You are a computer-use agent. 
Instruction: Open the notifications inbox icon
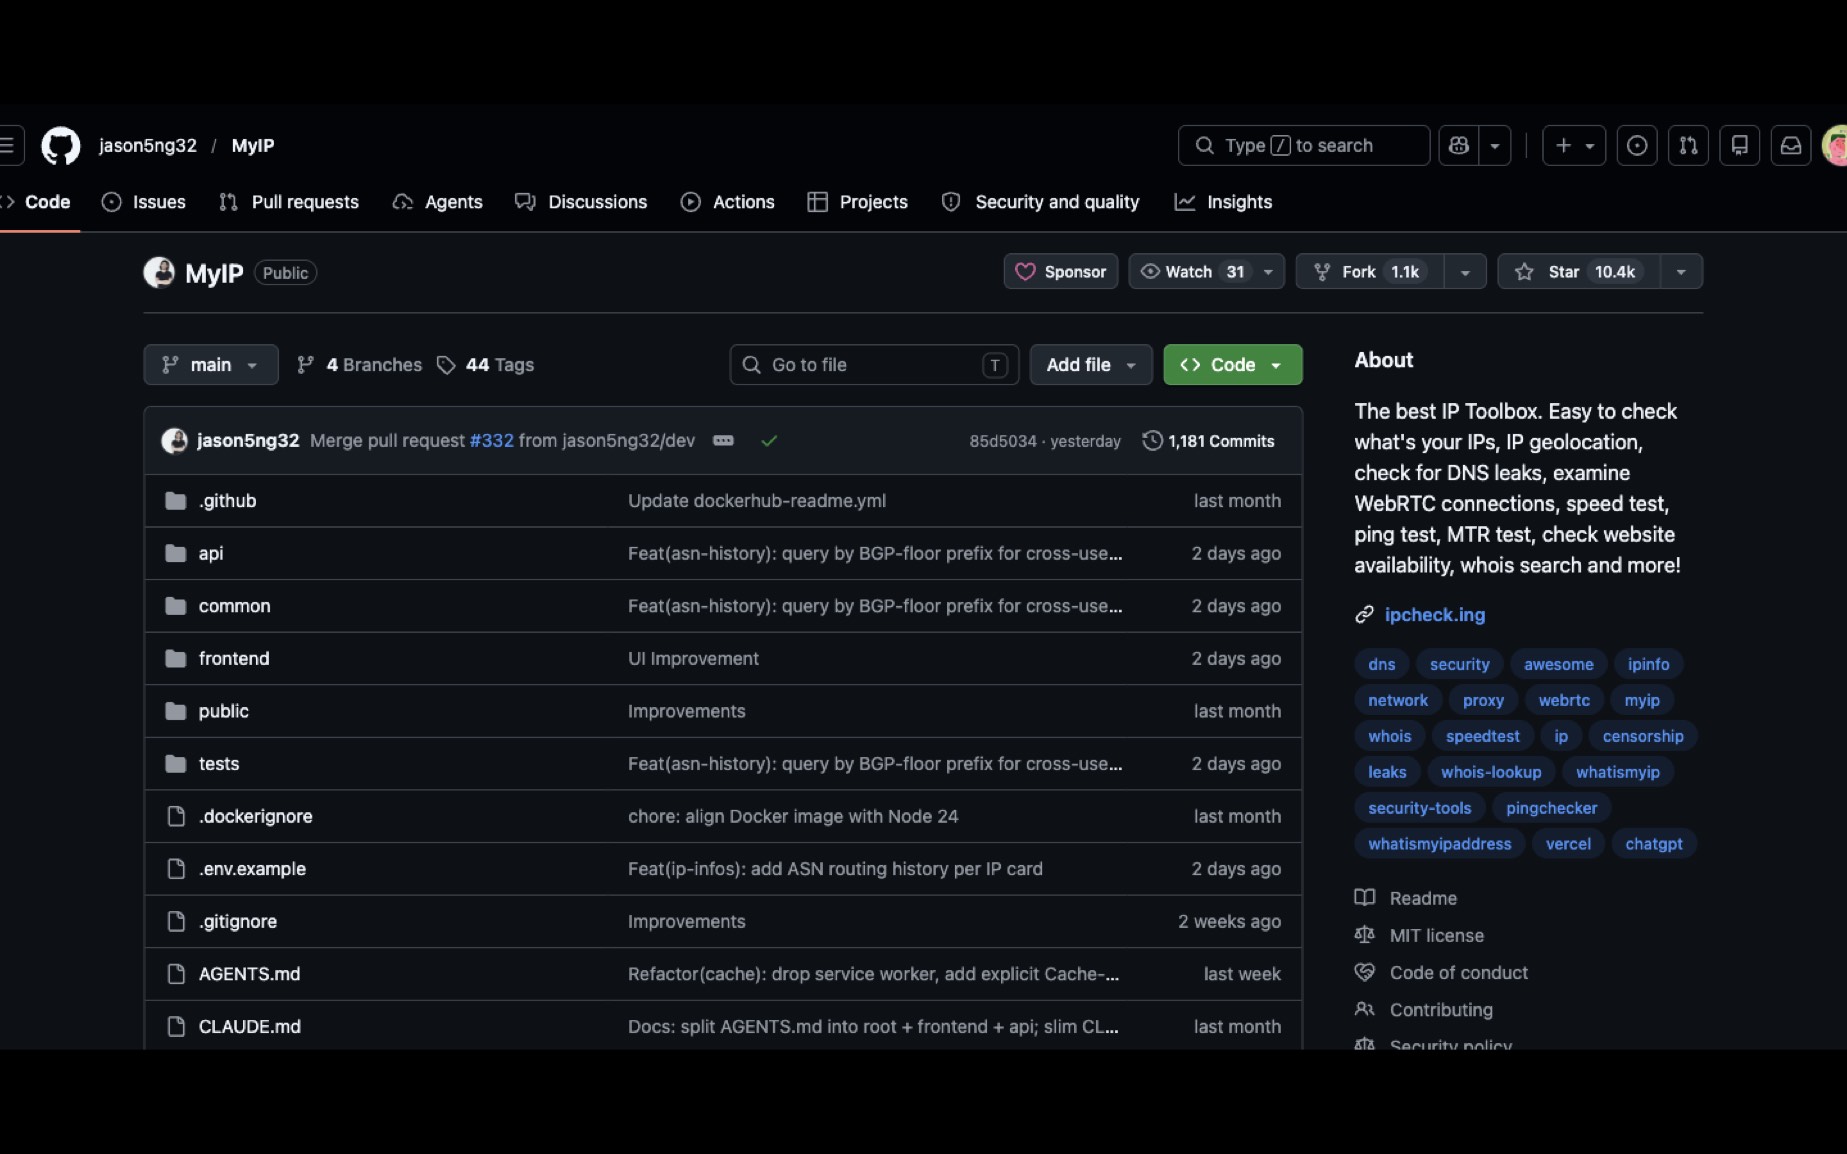[x=1791, y=146]
